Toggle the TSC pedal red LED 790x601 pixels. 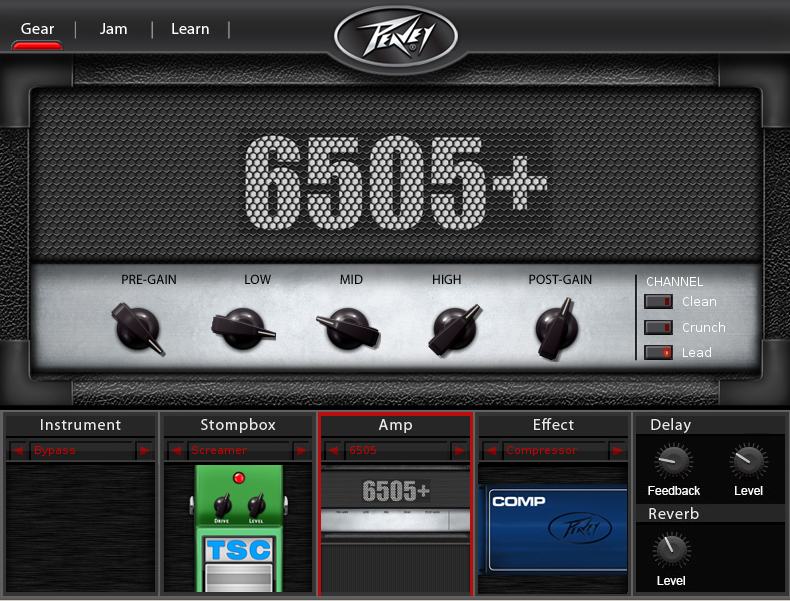pos(239,478)
